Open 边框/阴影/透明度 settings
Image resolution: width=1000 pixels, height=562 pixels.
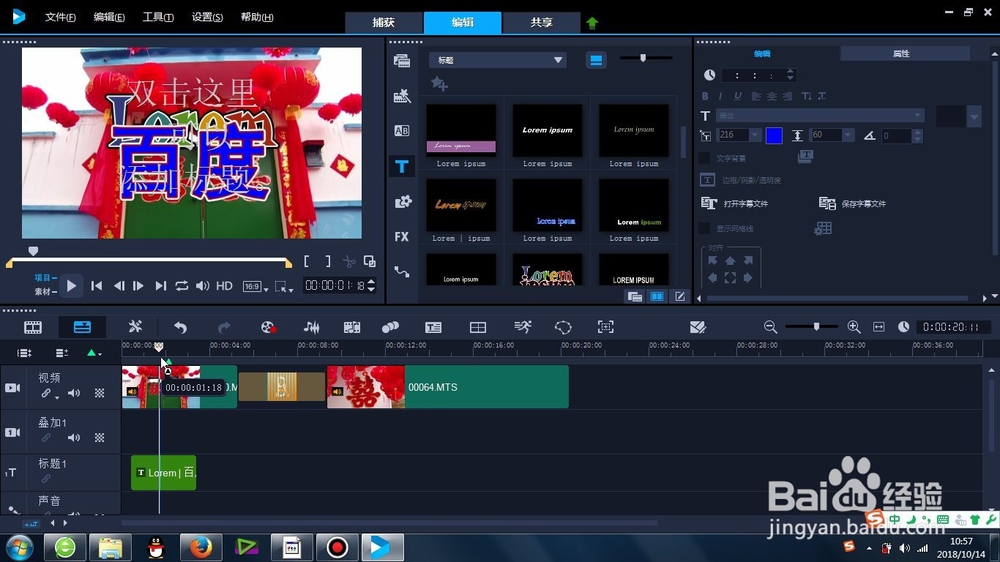click(741, 180)
